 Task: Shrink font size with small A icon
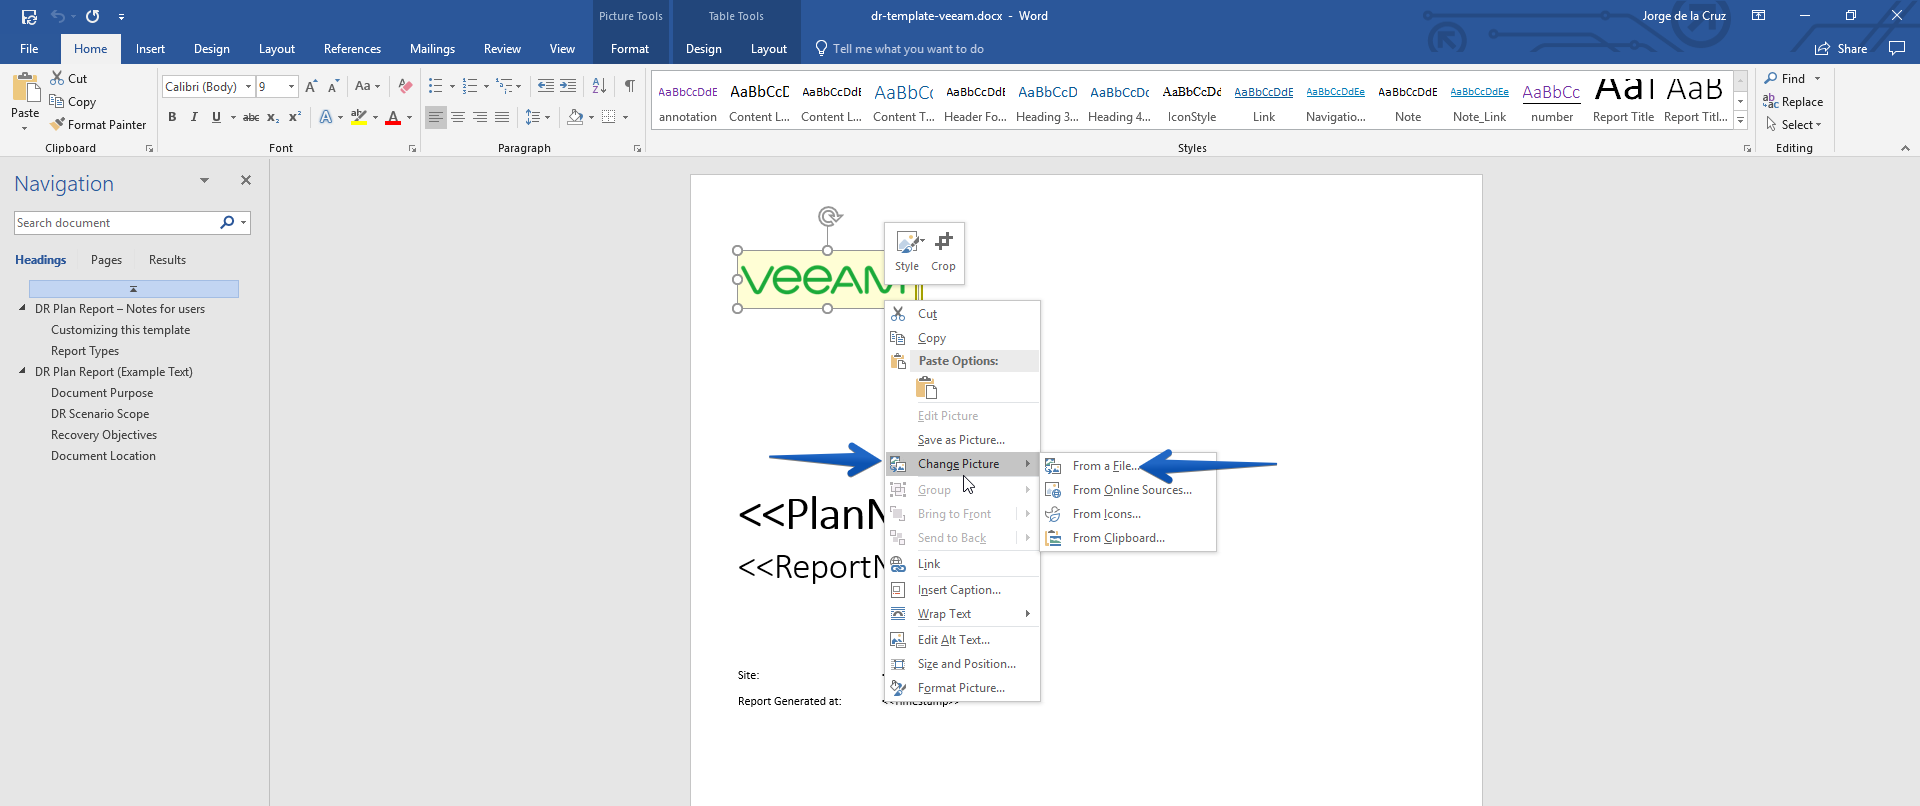[333, 87]
